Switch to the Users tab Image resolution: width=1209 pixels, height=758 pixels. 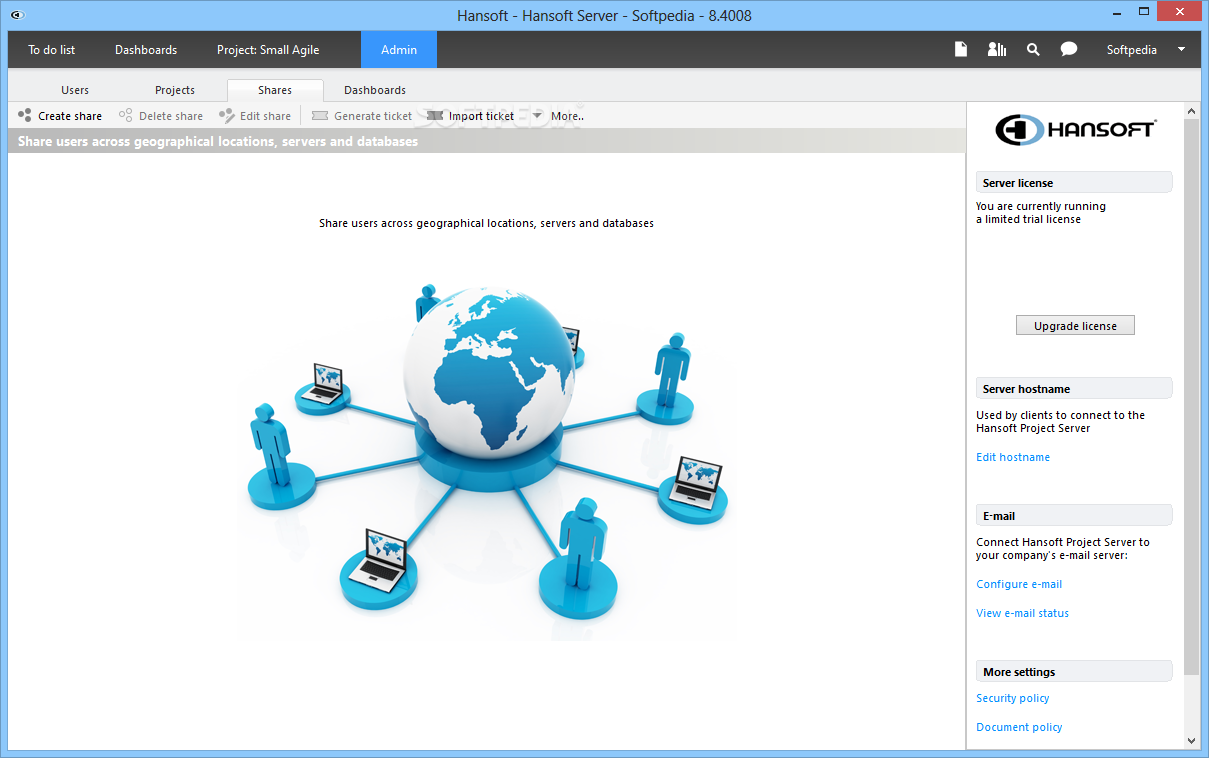click(x=75, y=90)
